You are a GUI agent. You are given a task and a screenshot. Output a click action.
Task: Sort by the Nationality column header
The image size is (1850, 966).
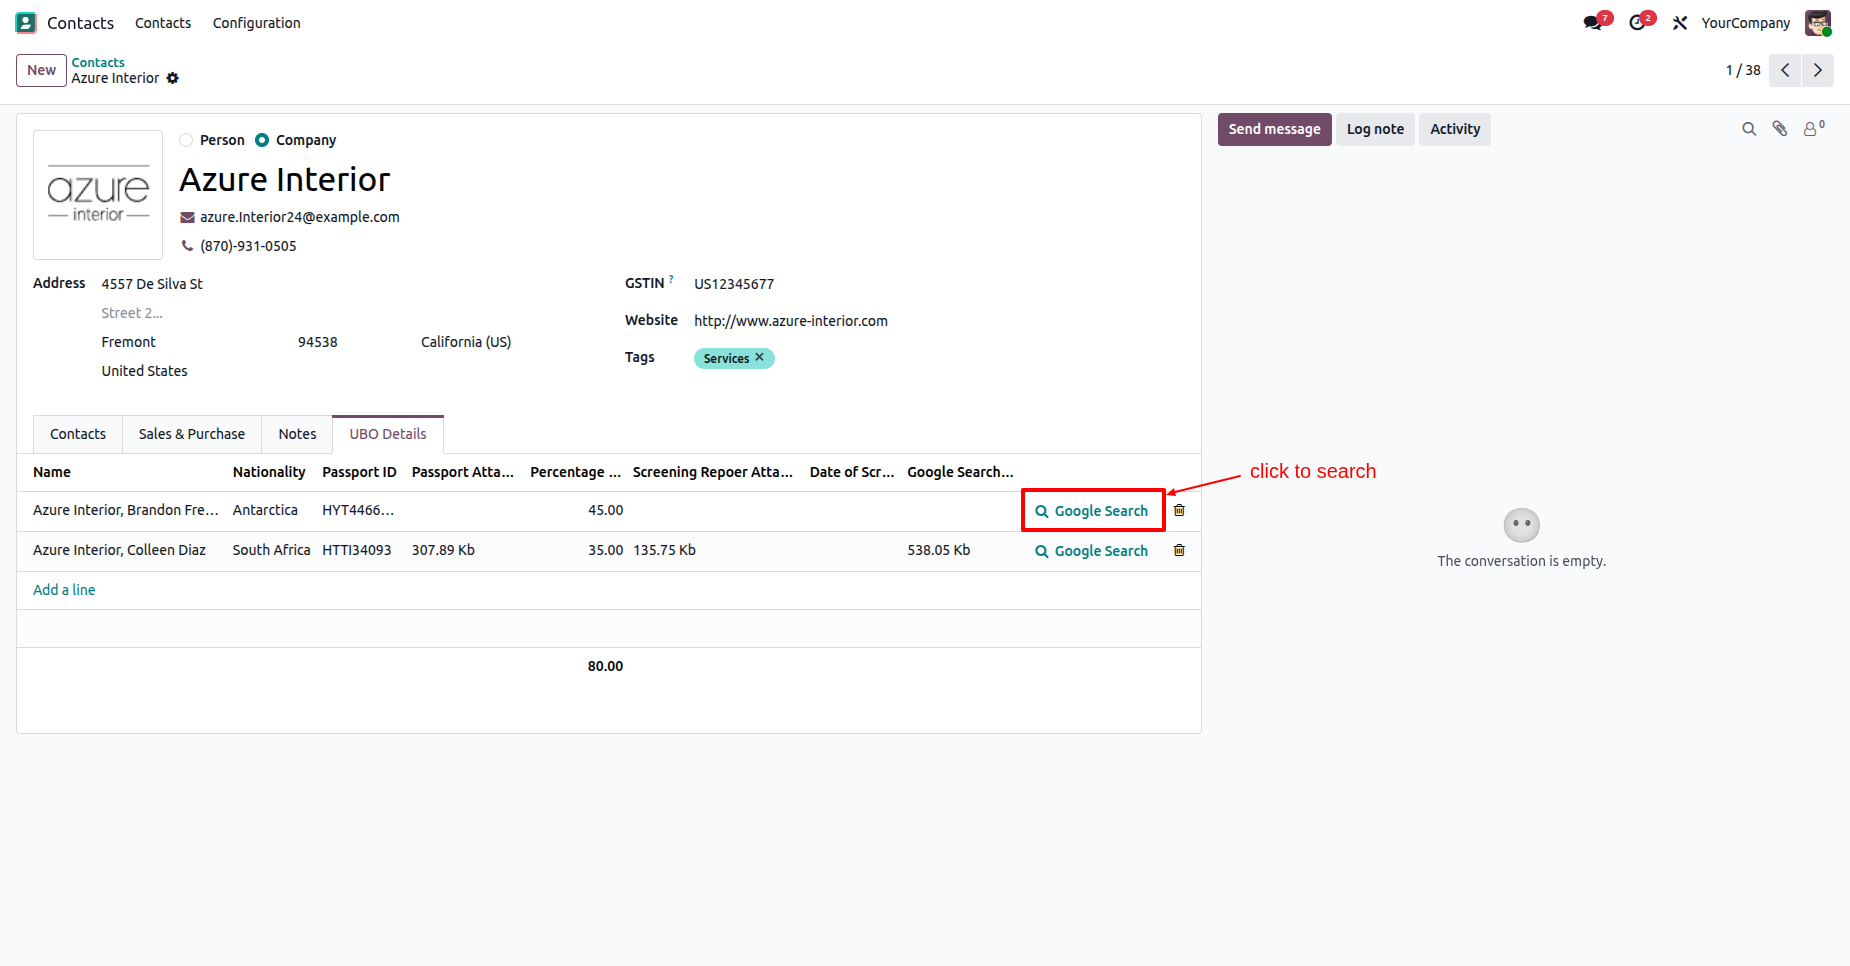(269, 472)
